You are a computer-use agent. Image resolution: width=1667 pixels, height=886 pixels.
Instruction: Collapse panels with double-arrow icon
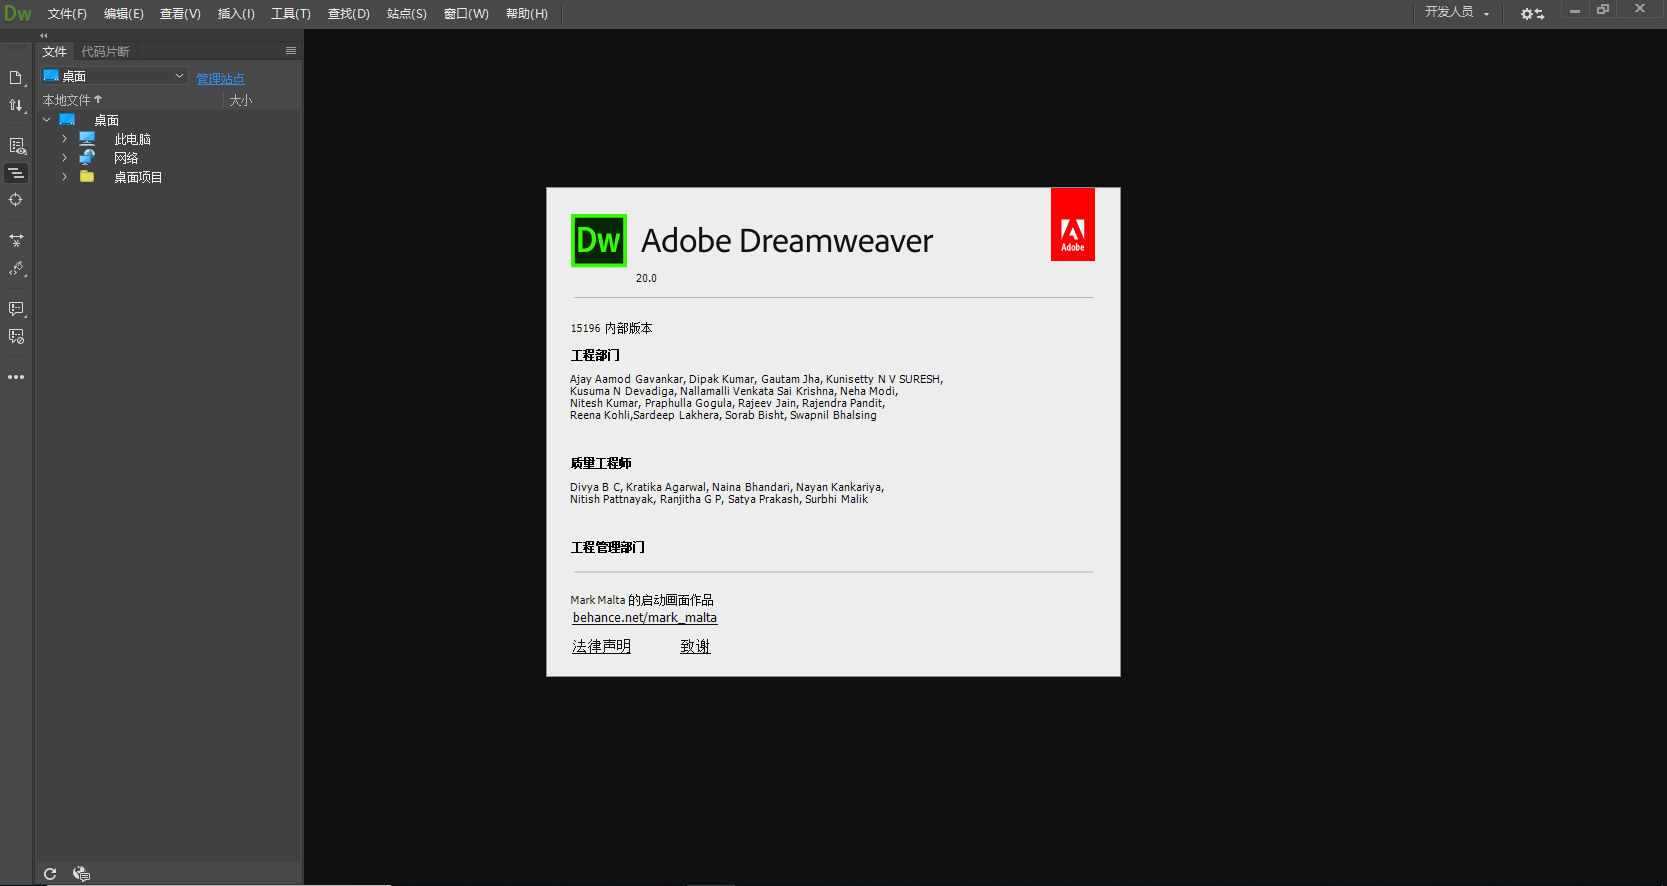point(43,35)
